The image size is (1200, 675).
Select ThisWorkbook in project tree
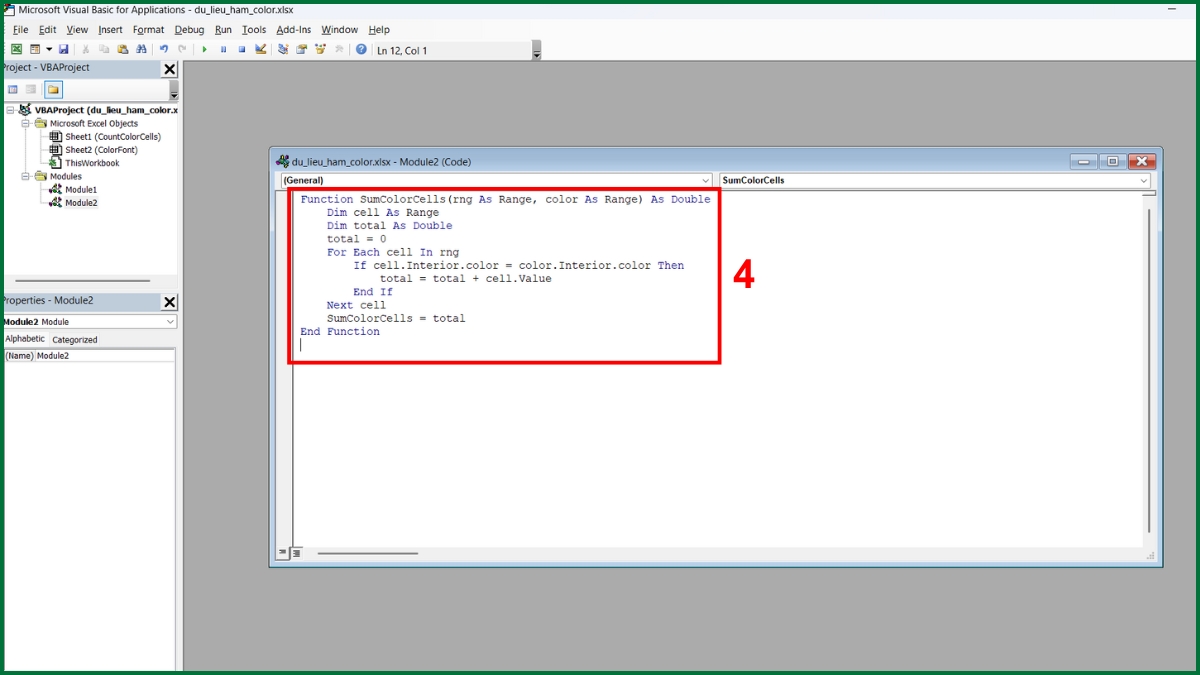pos(84,163)
